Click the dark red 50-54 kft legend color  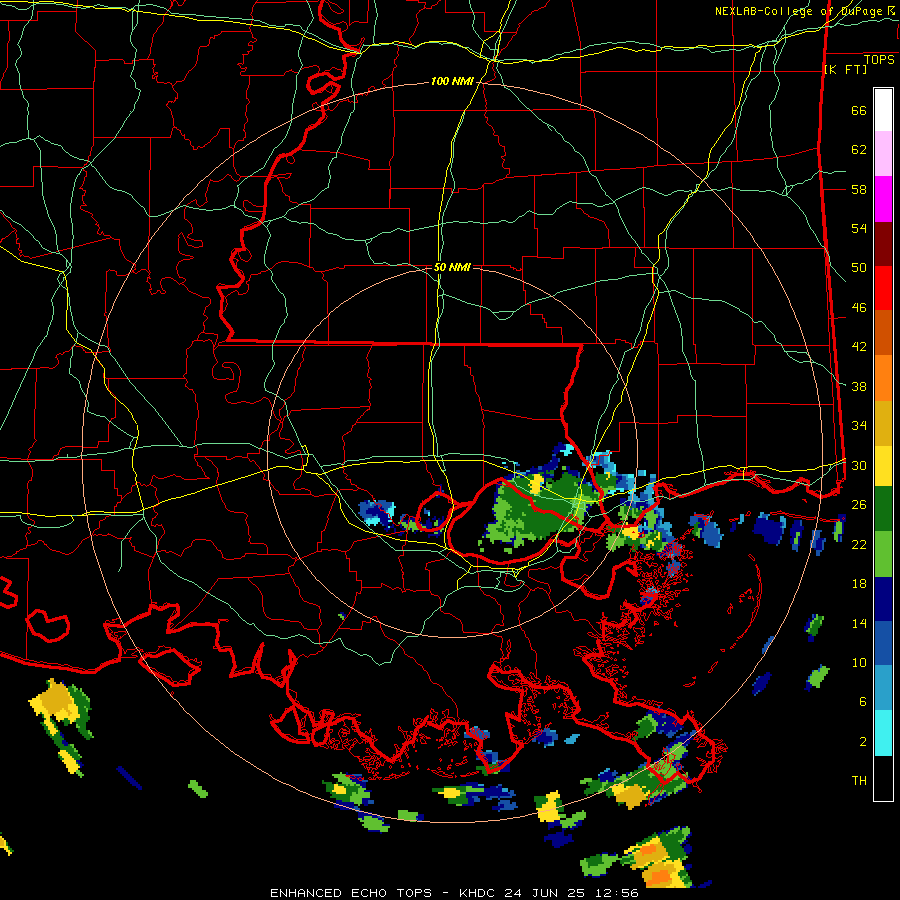click(x=883, y=244)
